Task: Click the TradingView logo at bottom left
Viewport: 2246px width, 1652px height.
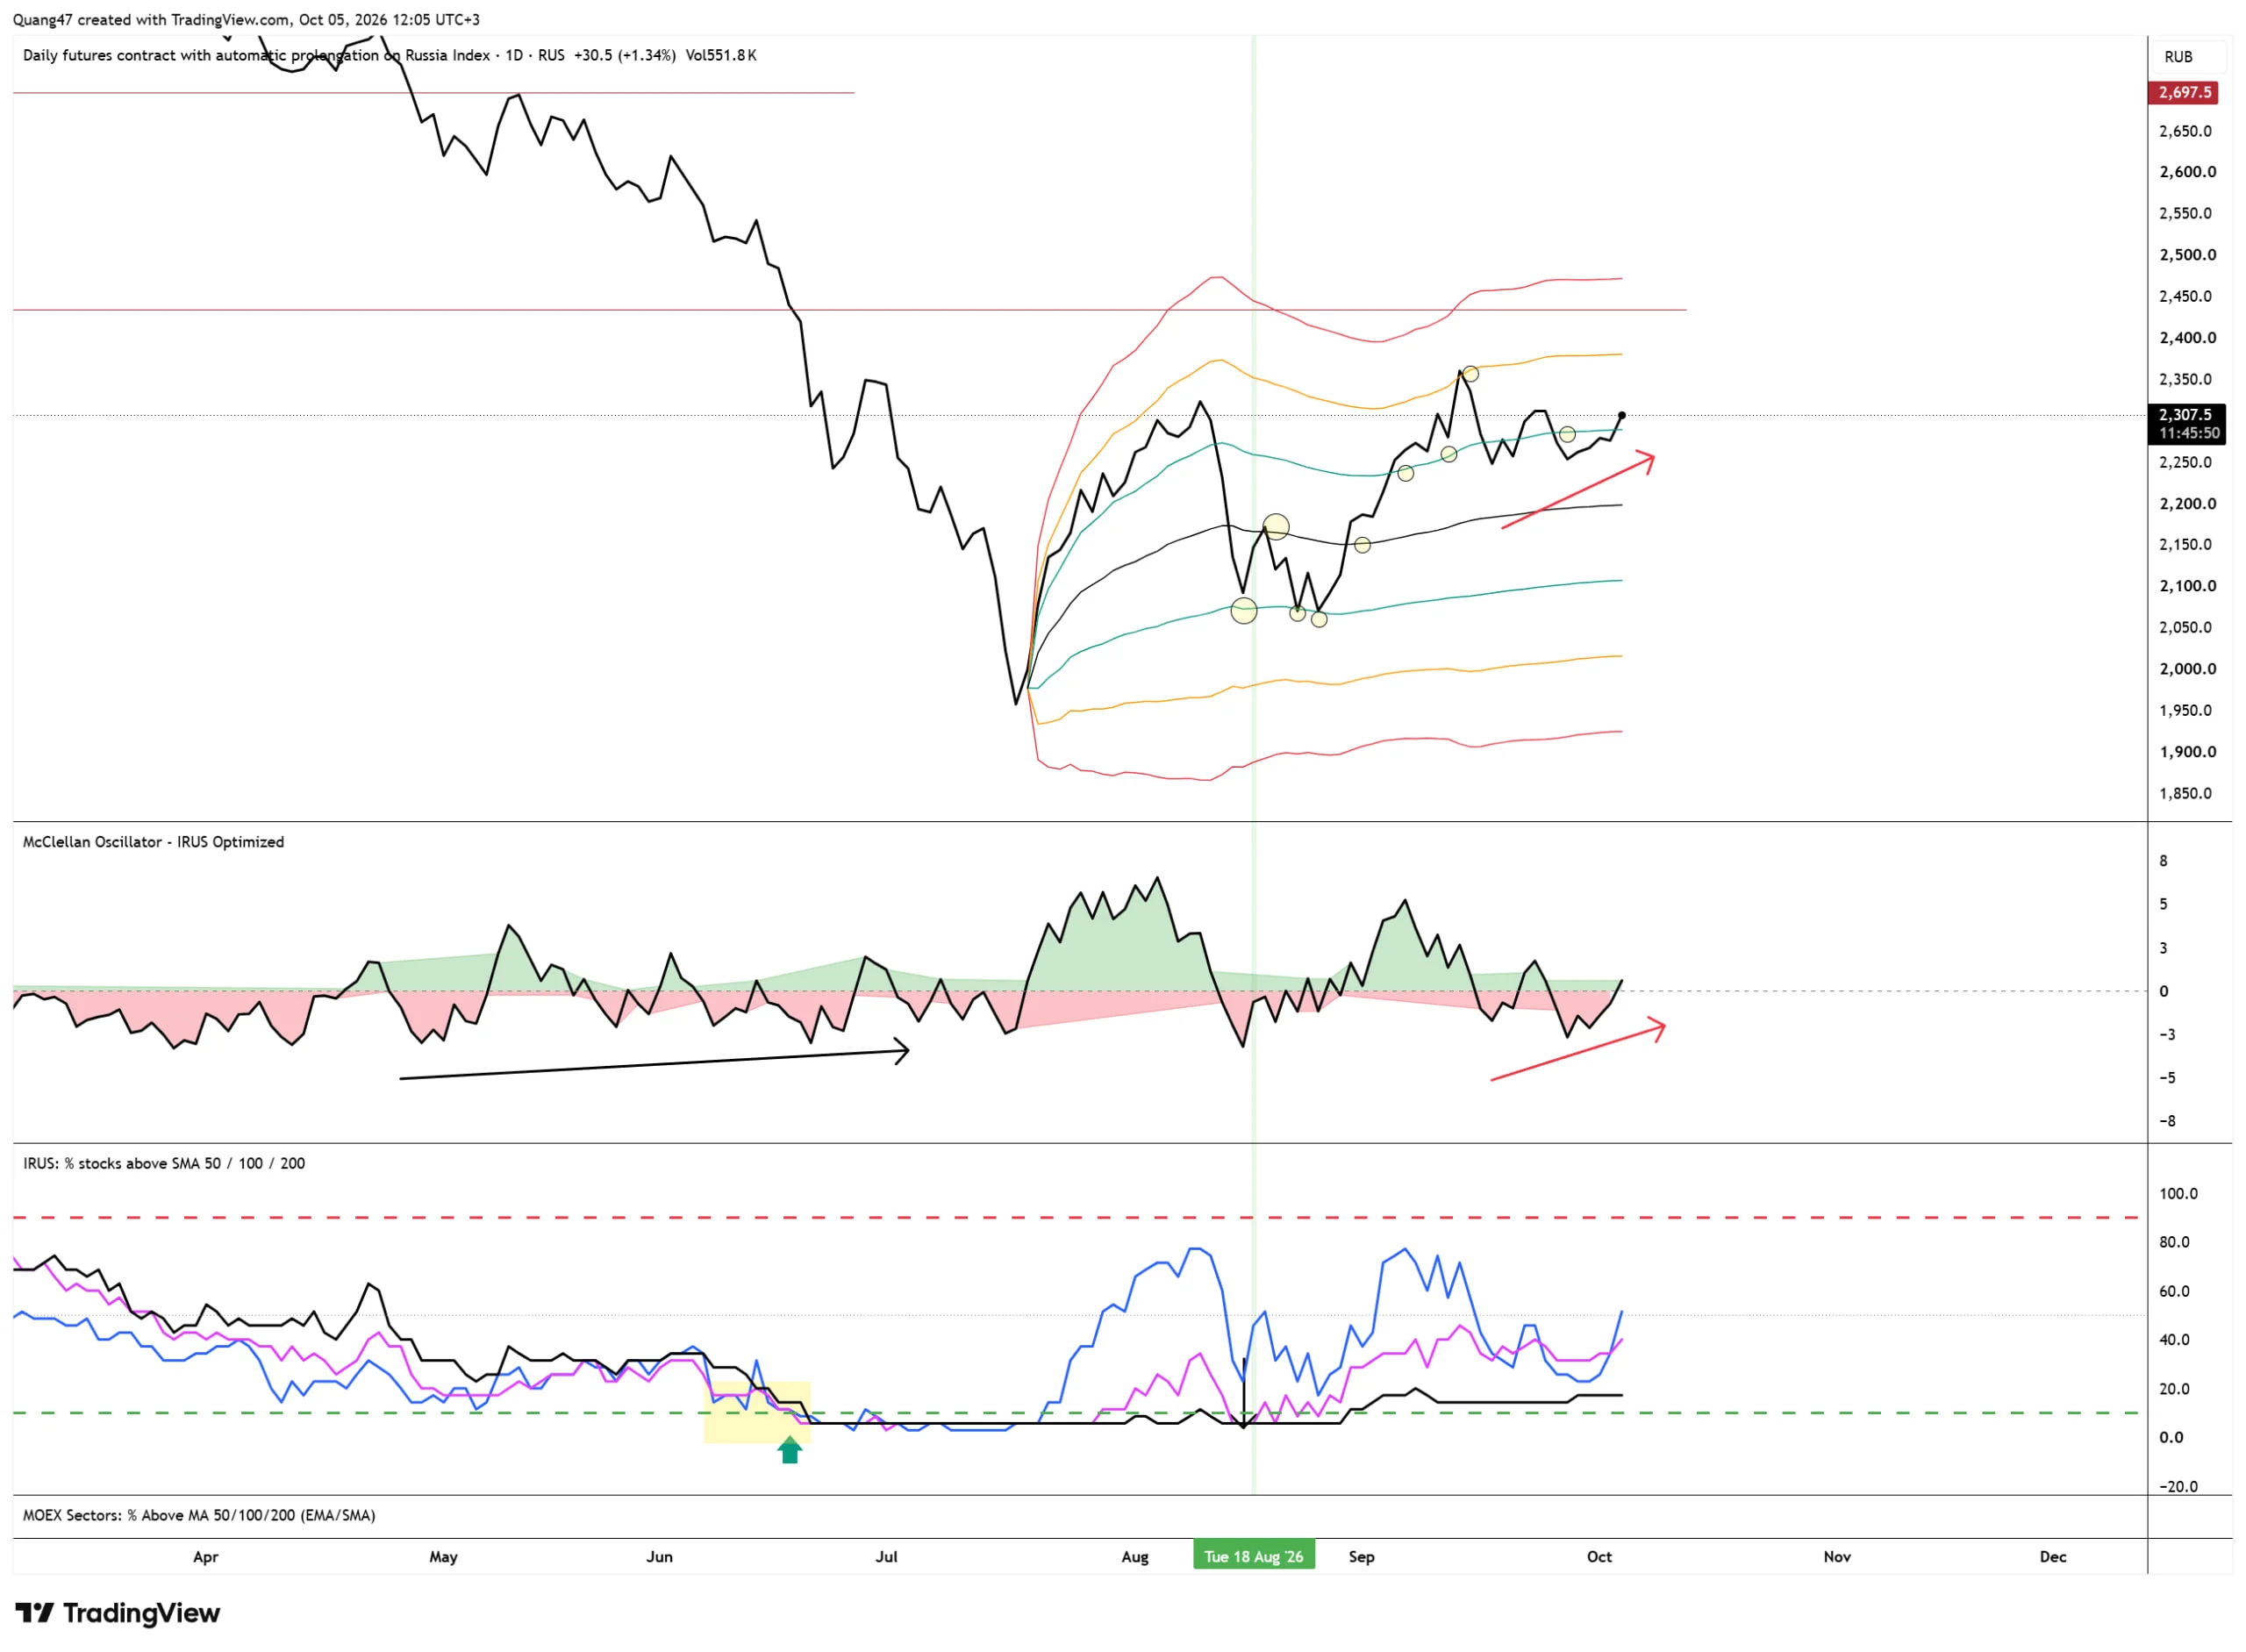Action: 117,1613
